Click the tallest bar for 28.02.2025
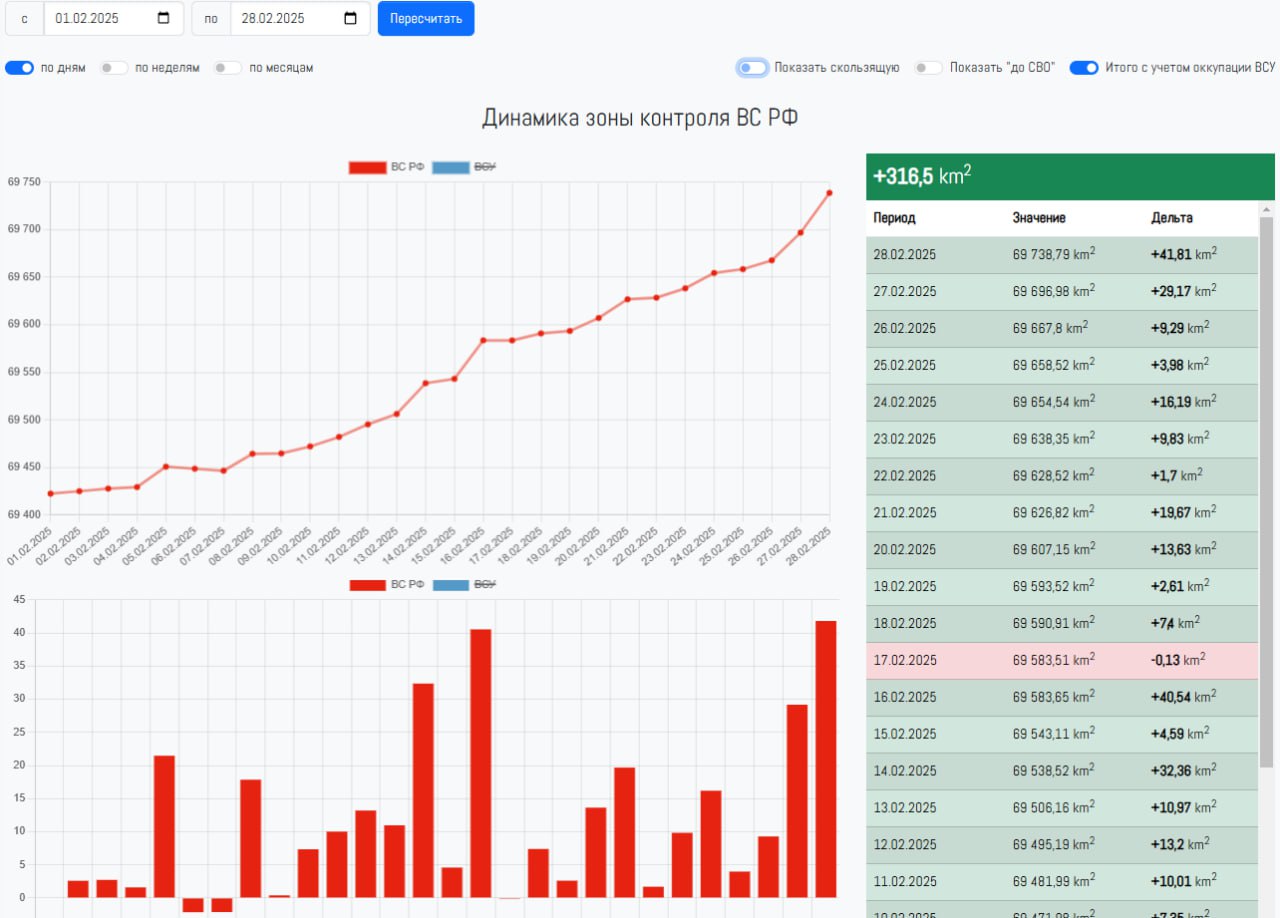This screenshot has height=918, width=1280. coord(826,758)
